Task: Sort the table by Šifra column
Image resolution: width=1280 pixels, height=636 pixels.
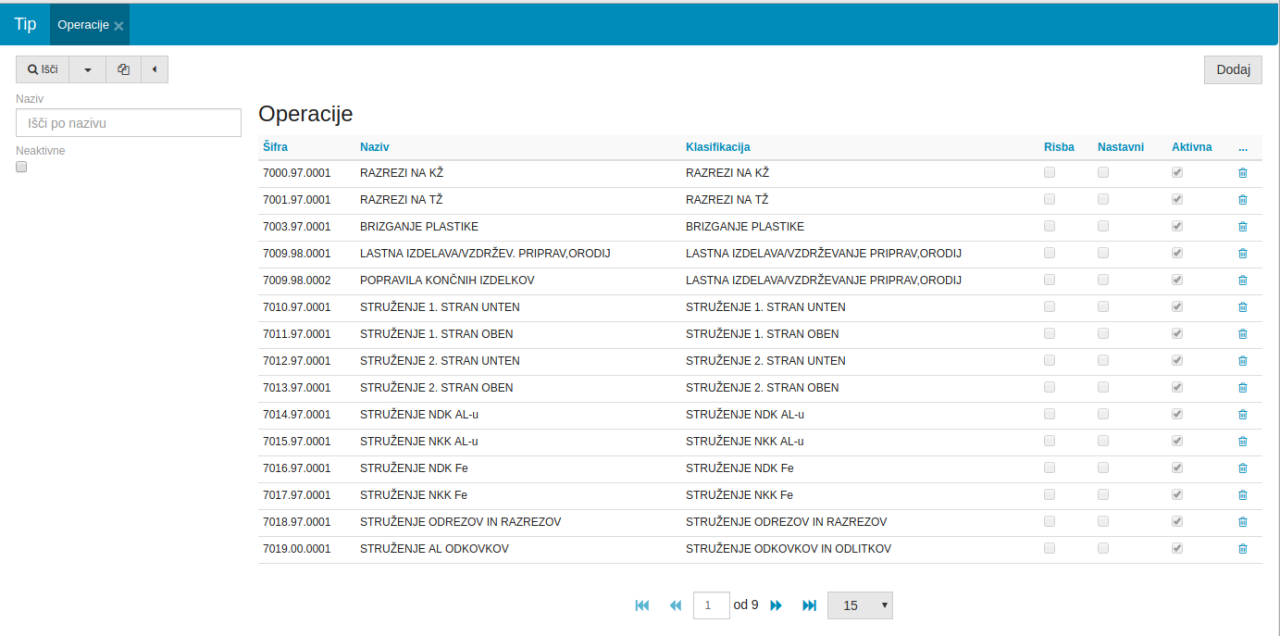Action: [275, 147]
